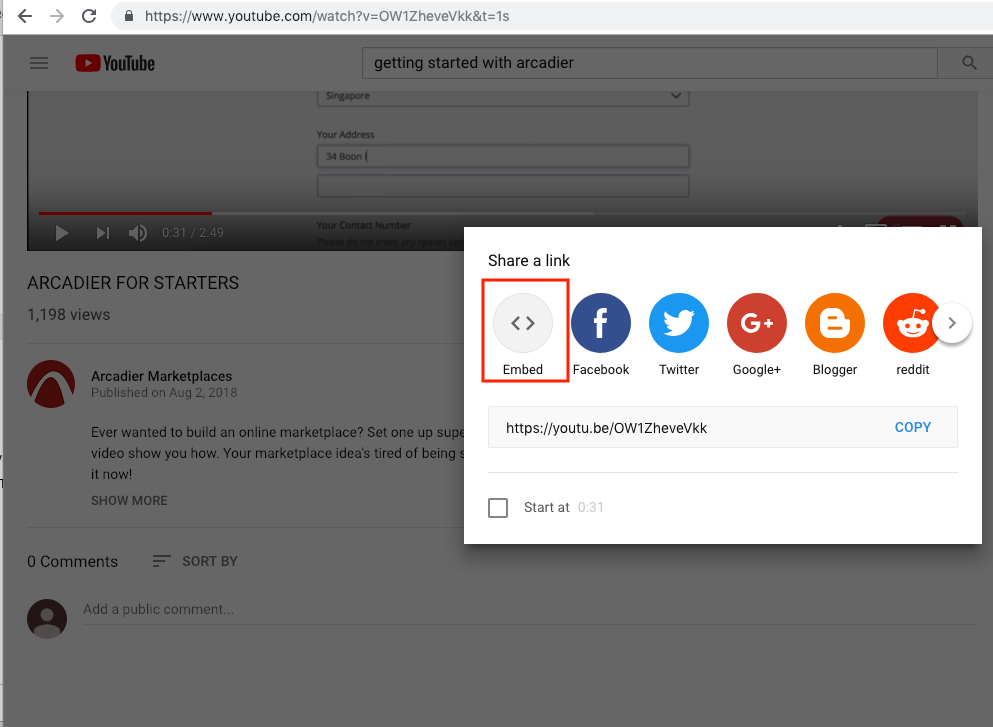Click the commenter profile avatar
This screenshot has width=993, height=727.
47,619
